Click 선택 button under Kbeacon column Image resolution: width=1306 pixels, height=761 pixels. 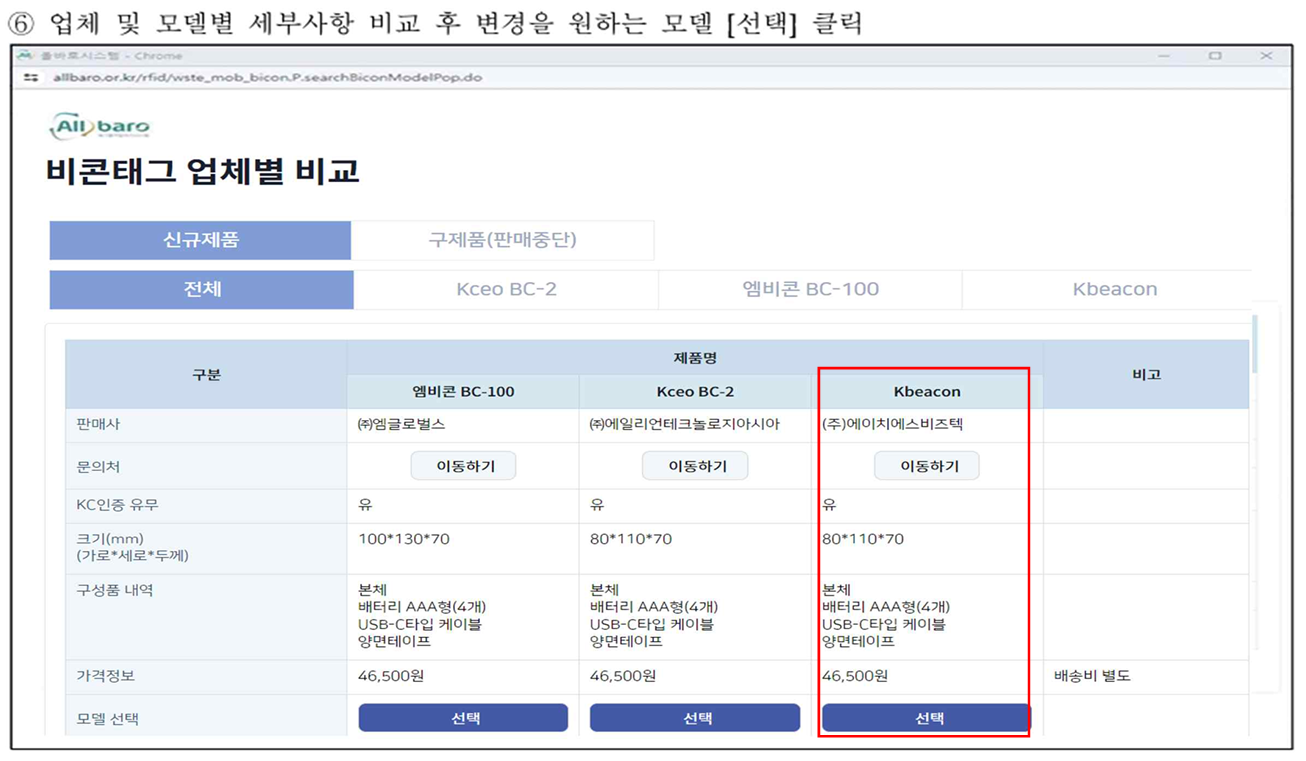pyautogui.click(x=926, y=718)
